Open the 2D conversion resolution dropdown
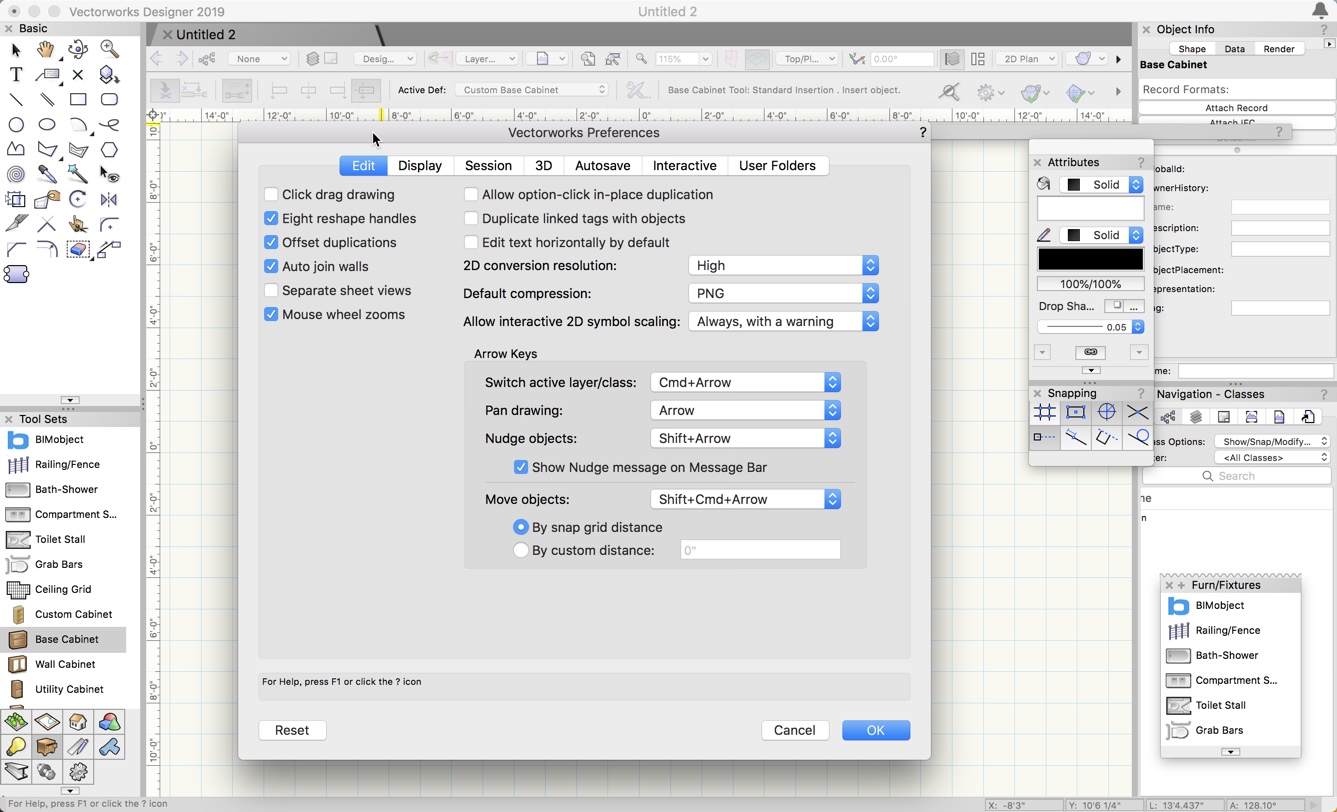Viewport: 1337px width, 812px height. pos(783,265)
